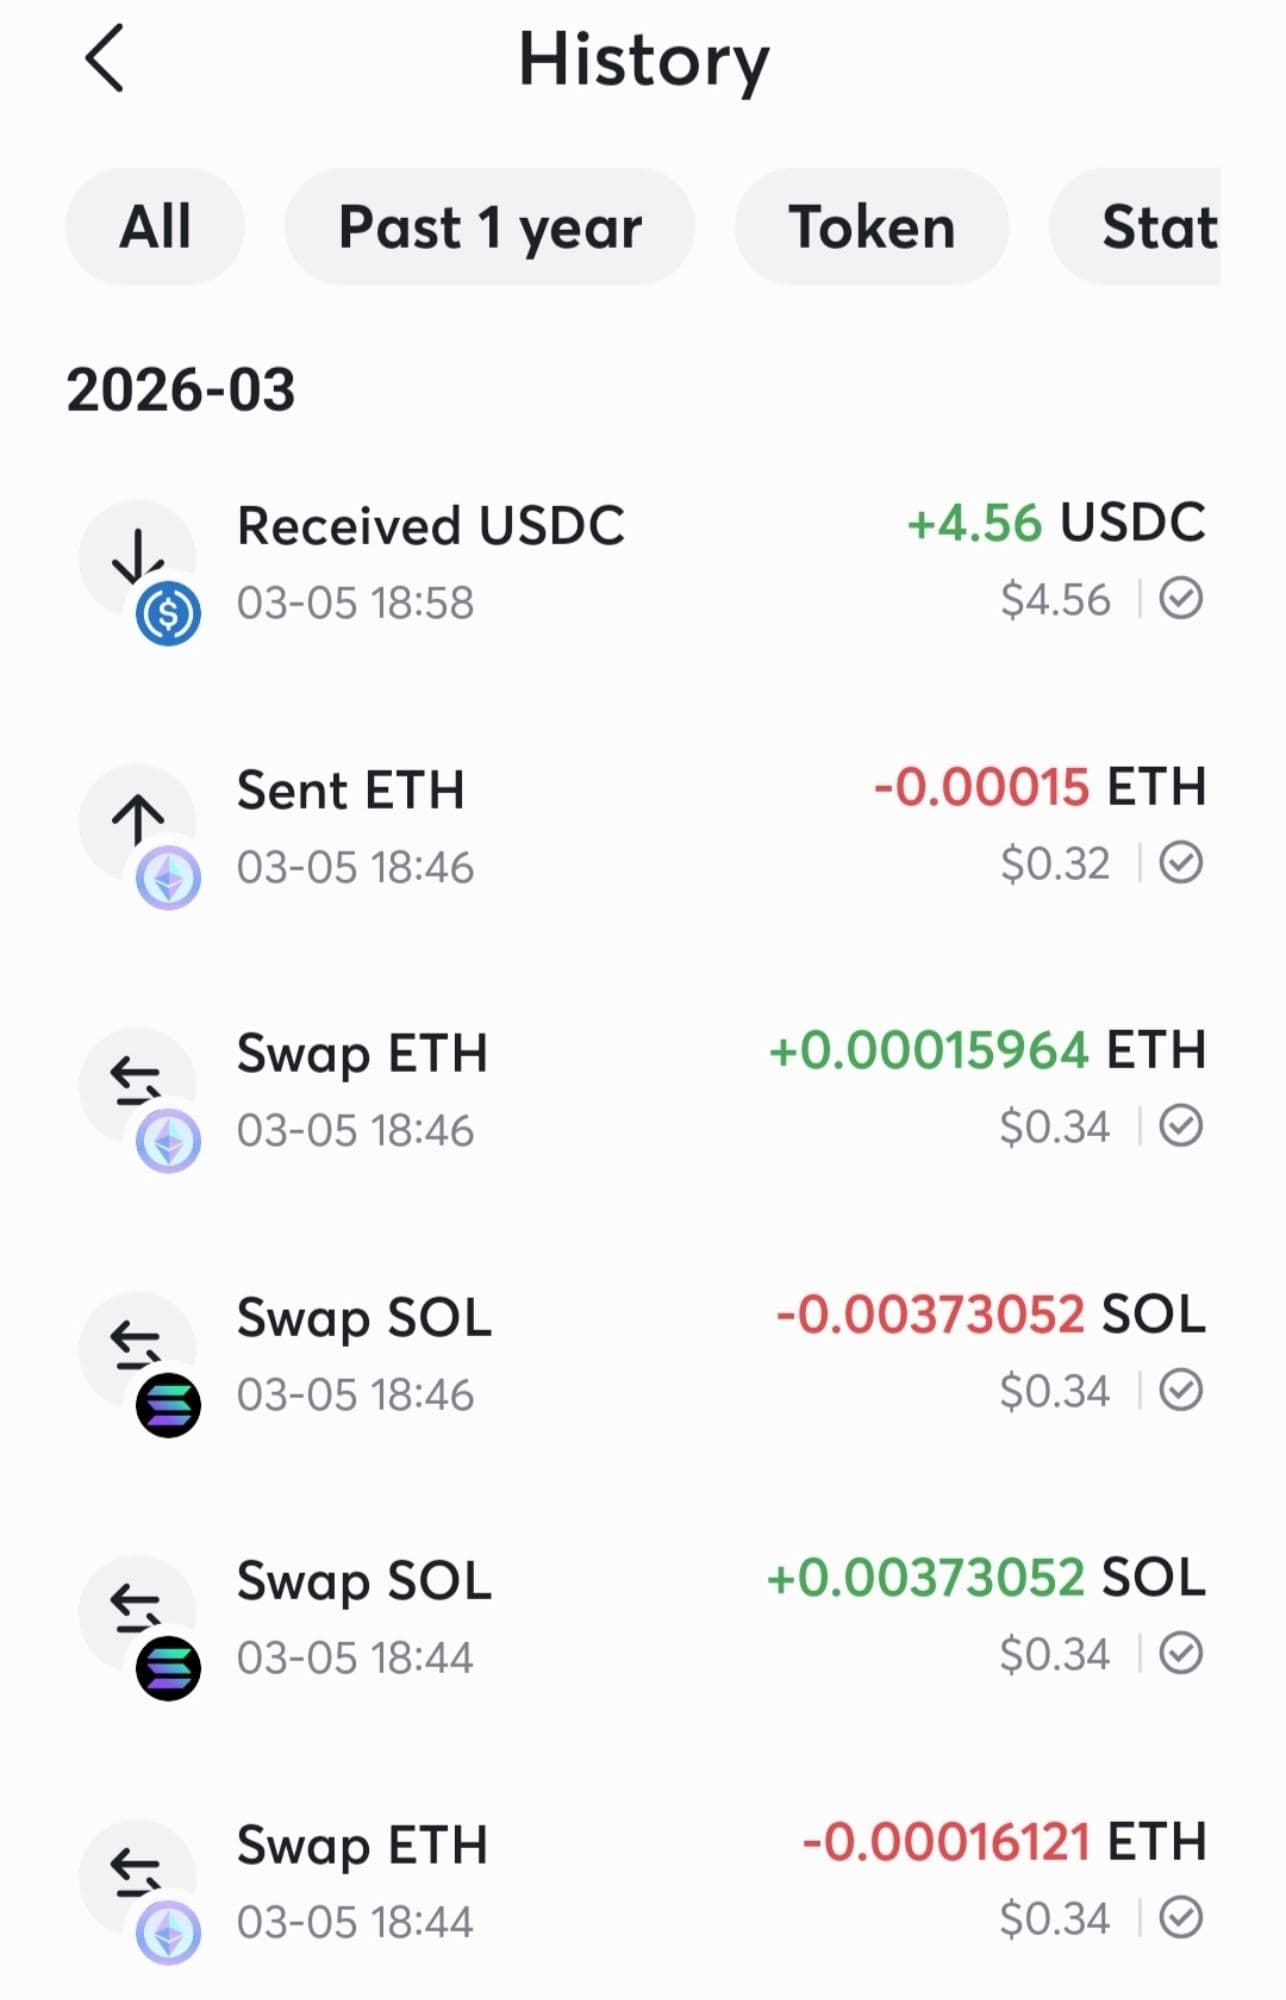The height and width of the screenshot is (2000, 1286).
Task: Tap swap icon for +0.00015964 ETH
Action: tap(136, 1083)
